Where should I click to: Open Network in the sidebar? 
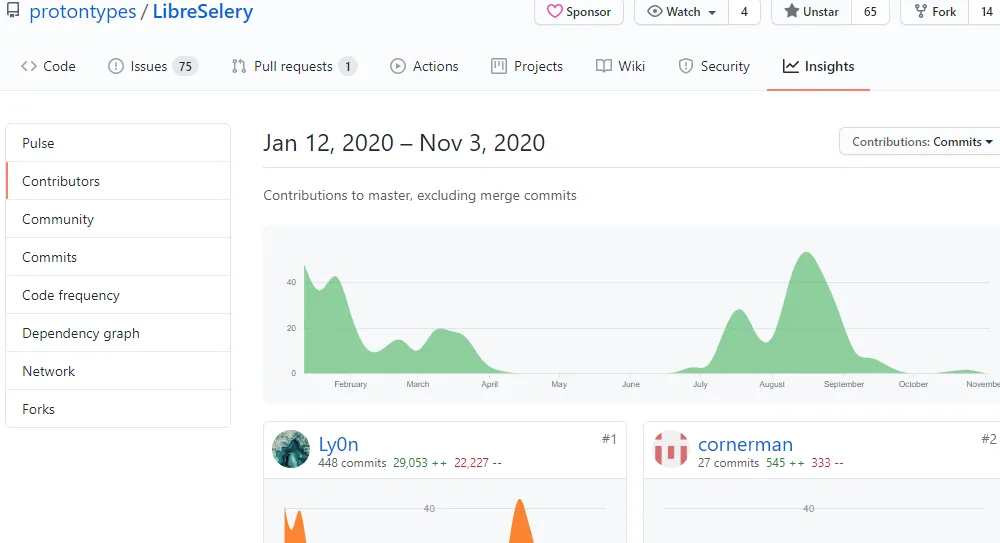pos(118,371)
